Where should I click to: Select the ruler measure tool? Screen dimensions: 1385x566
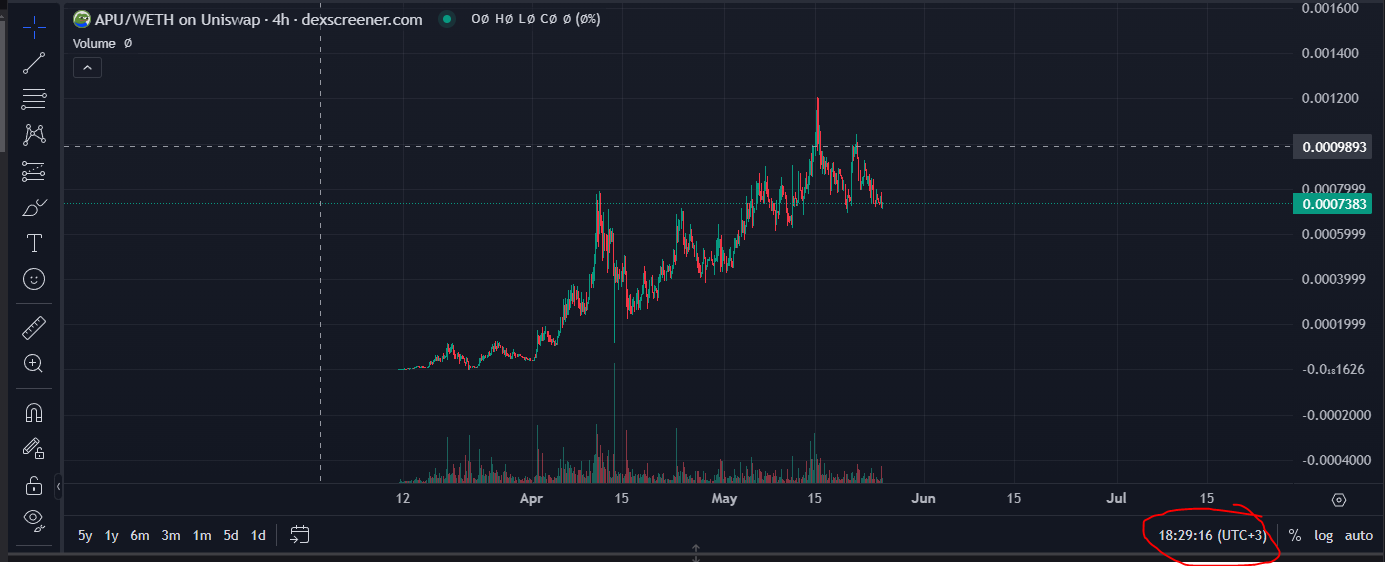point(34,327)
